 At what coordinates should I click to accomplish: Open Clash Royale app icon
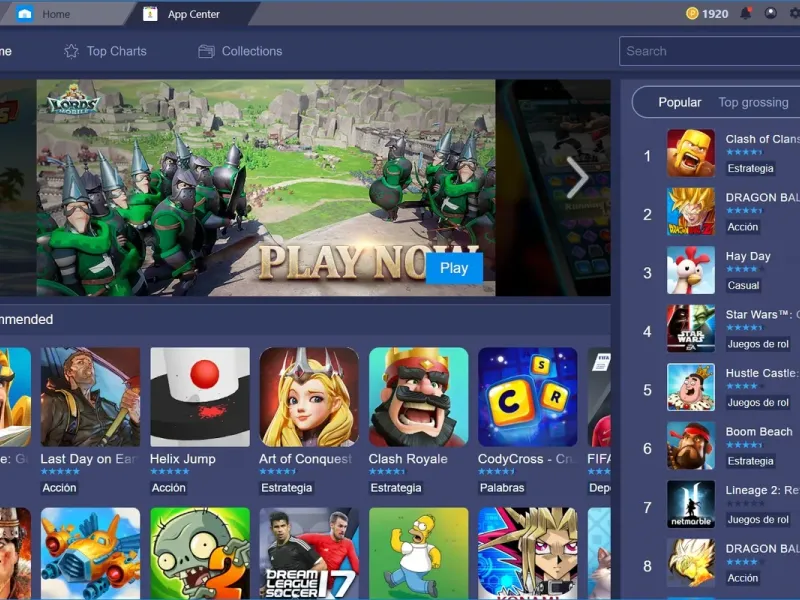click(418, 397)
